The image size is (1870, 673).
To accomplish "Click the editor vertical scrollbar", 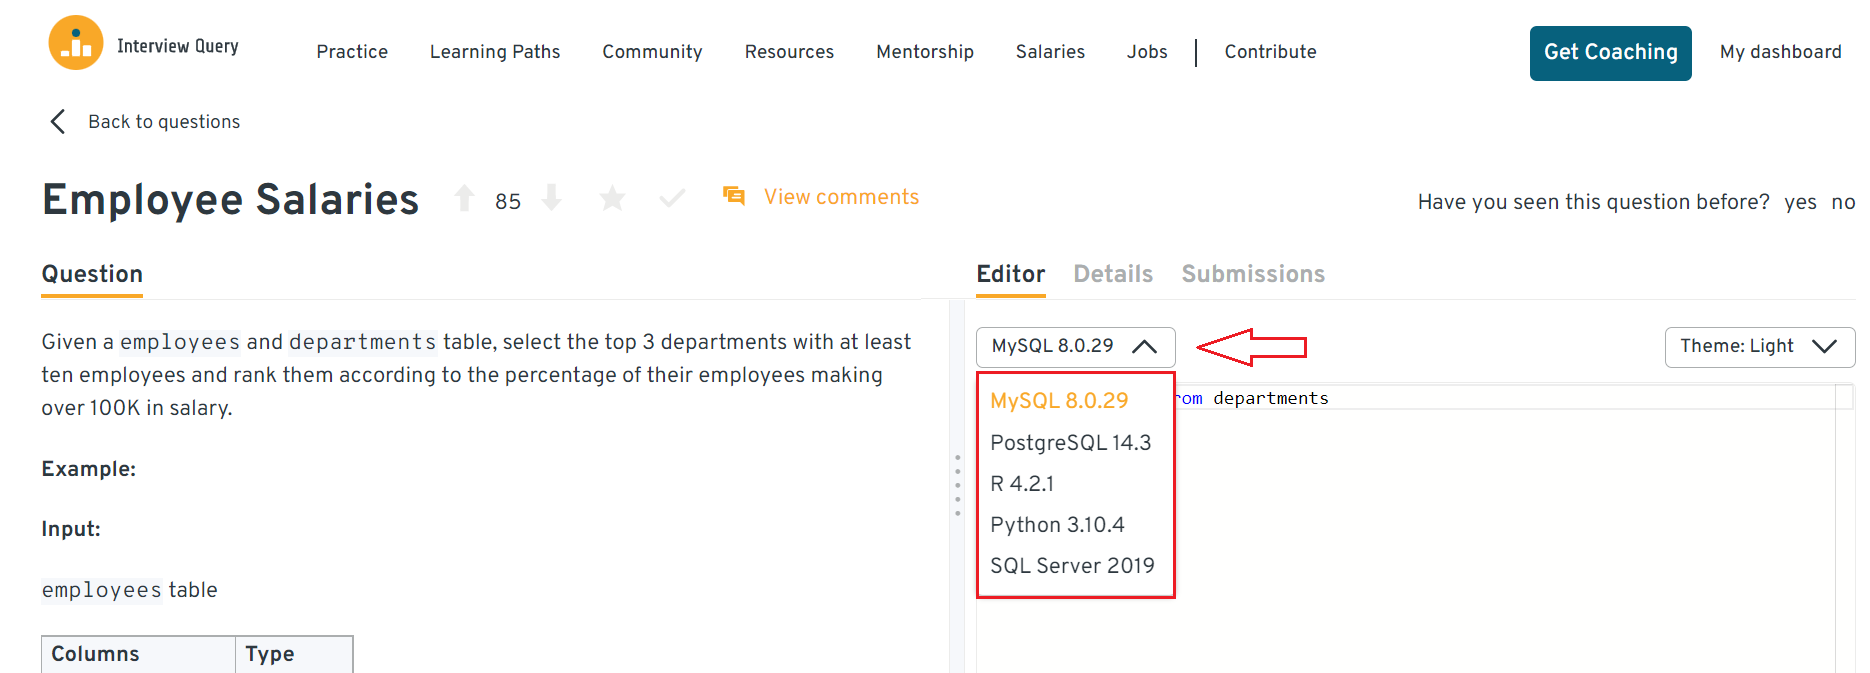I will coord(1845,528).
